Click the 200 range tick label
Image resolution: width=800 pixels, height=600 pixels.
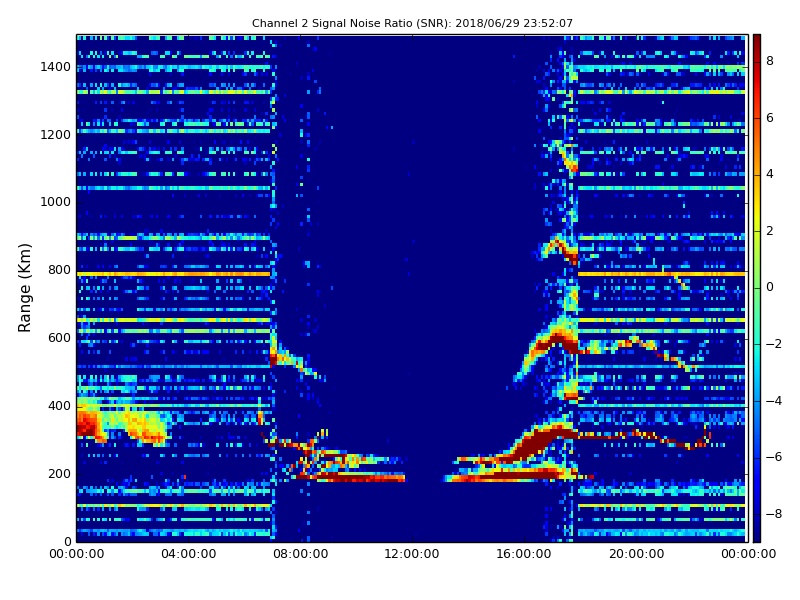(59, 473)
